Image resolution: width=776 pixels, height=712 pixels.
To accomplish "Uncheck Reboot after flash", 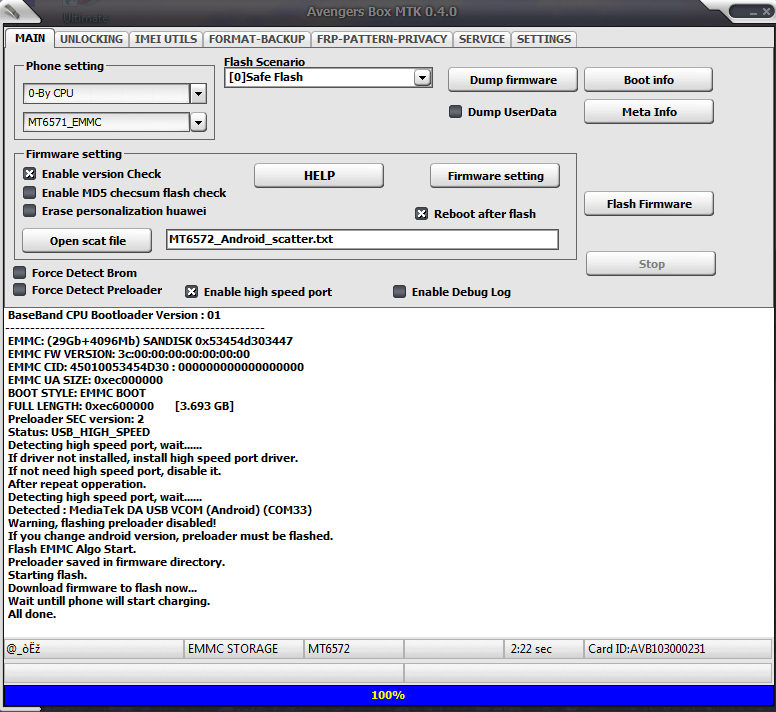I will (x=421, y=214).
